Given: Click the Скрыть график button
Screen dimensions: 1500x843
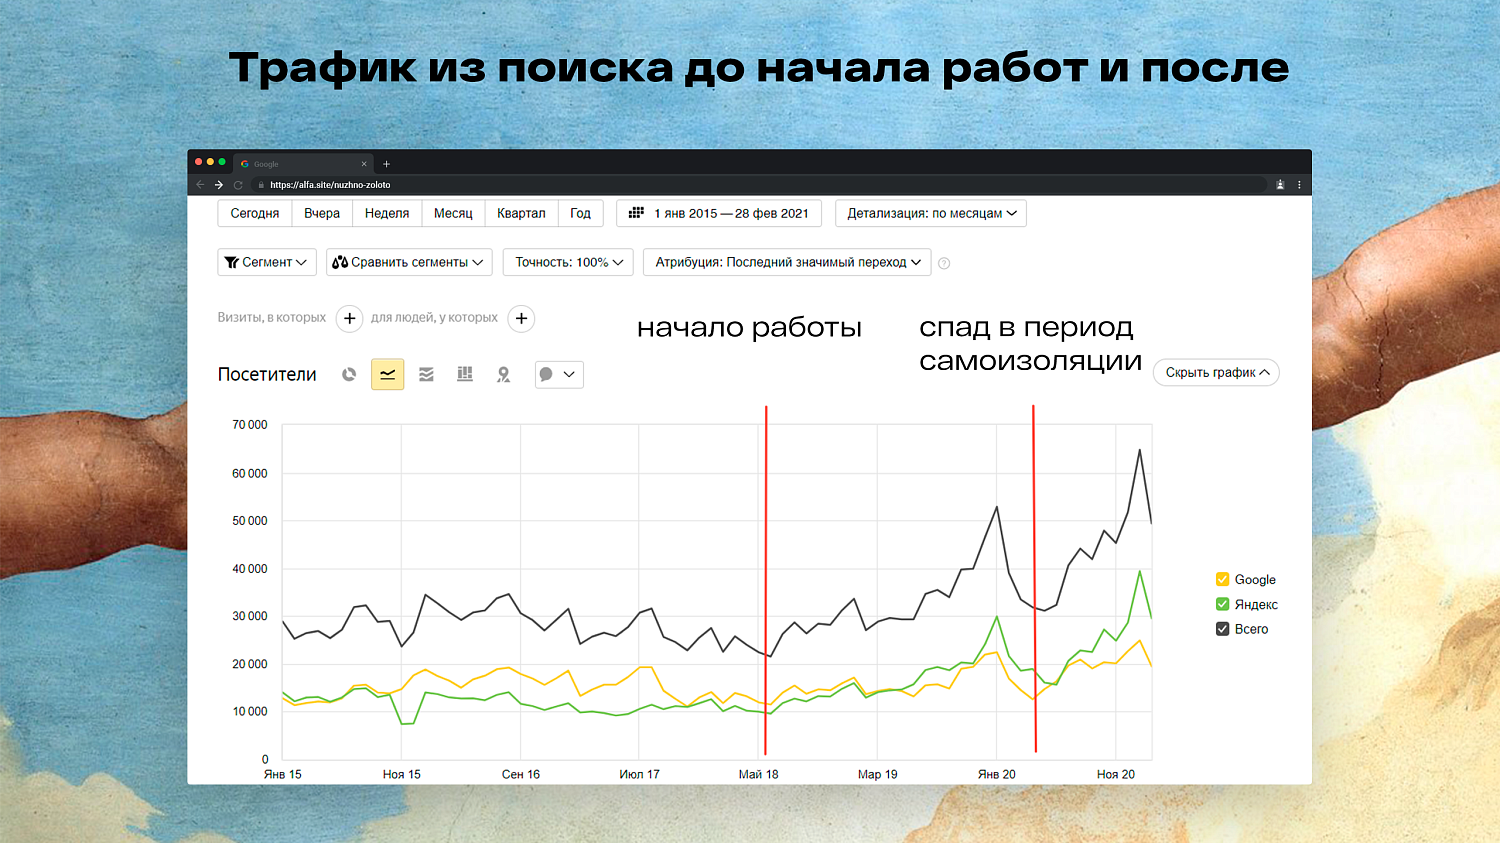Looking at the screenshot, I should tap(1215, 372).
